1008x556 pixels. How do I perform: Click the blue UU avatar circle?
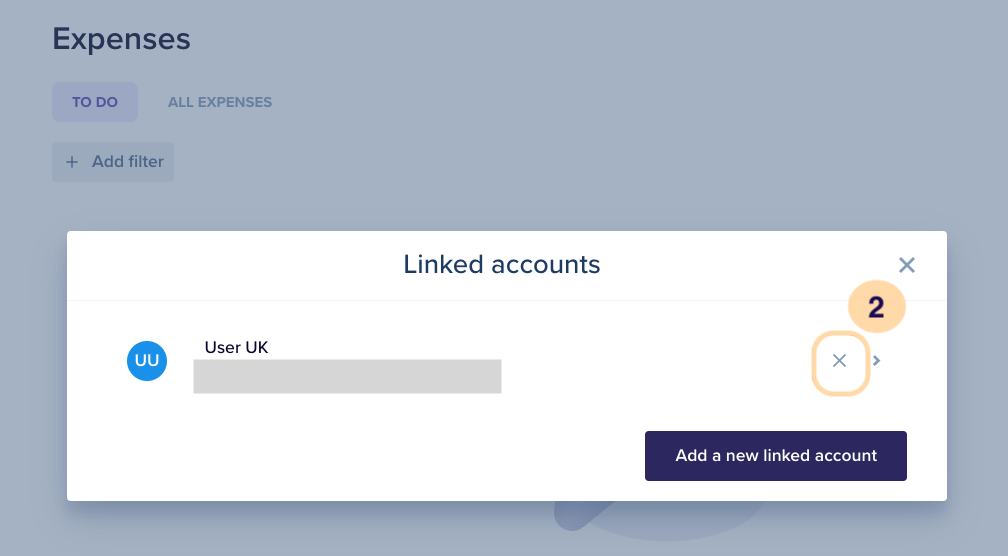(x=147, y=361)
